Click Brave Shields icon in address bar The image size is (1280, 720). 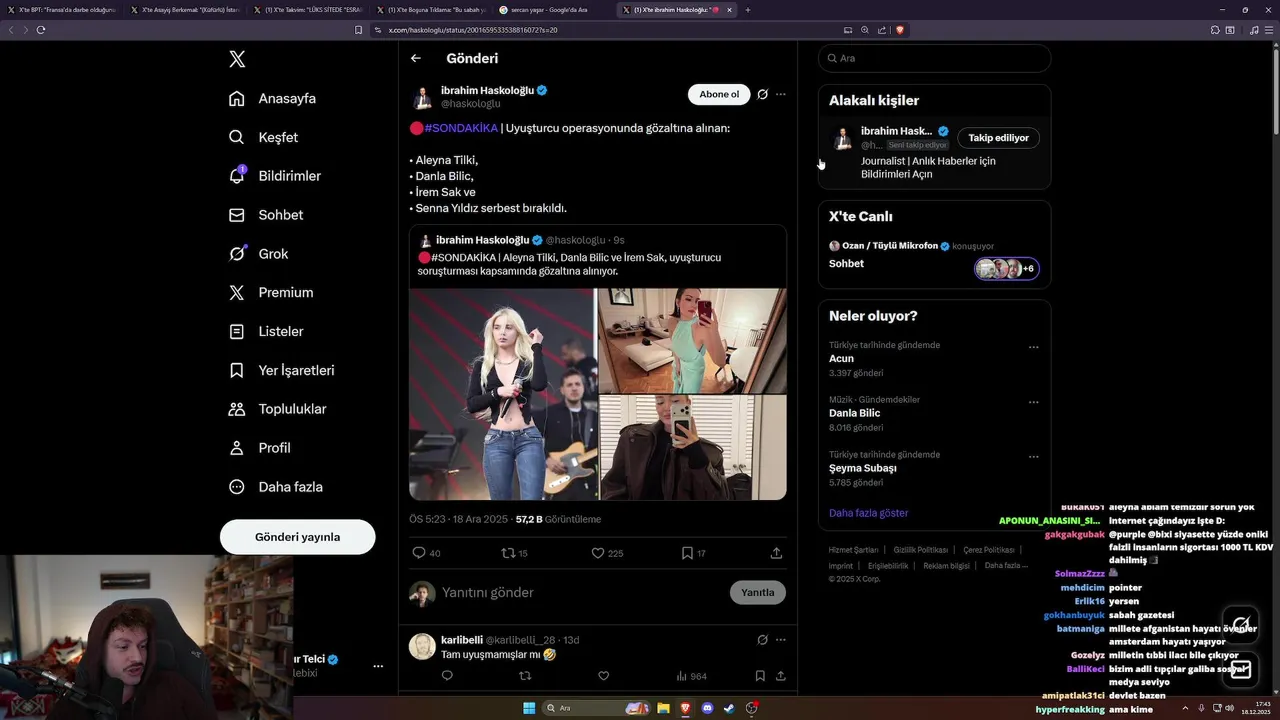pos(900,30)
